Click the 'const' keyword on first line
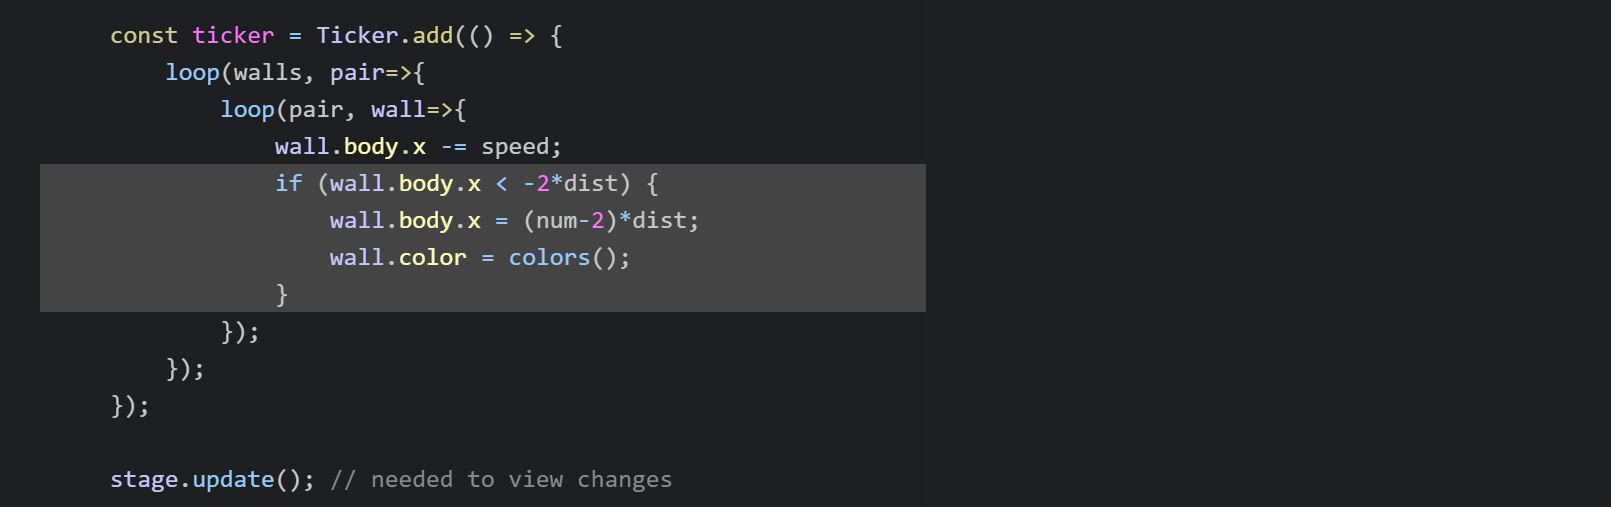 (x=143, y=36)
